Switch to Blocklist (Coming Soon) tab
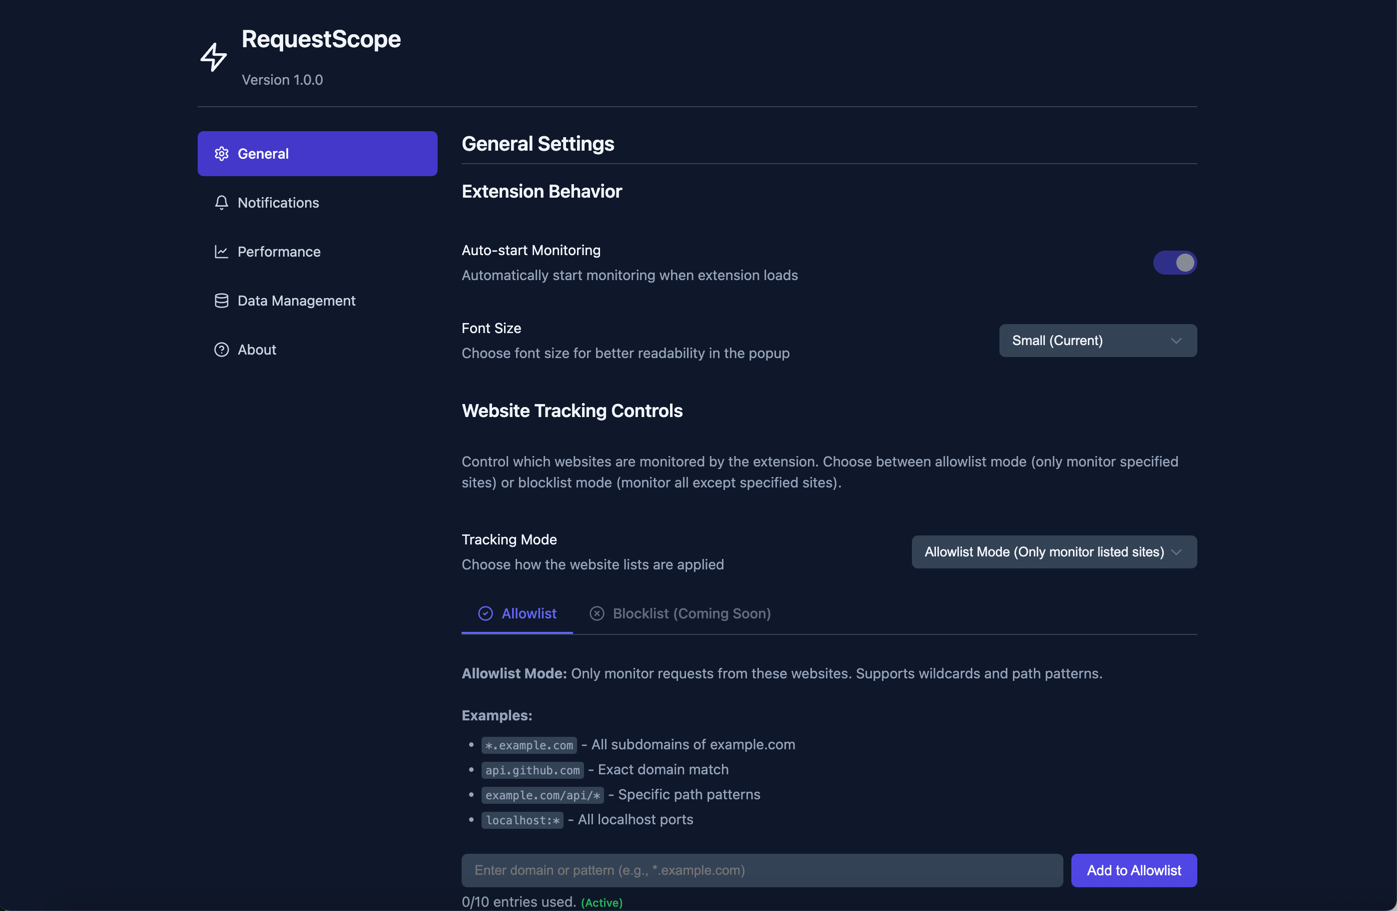This screenshot has width=1397, height=911. [x=680, y=613]
